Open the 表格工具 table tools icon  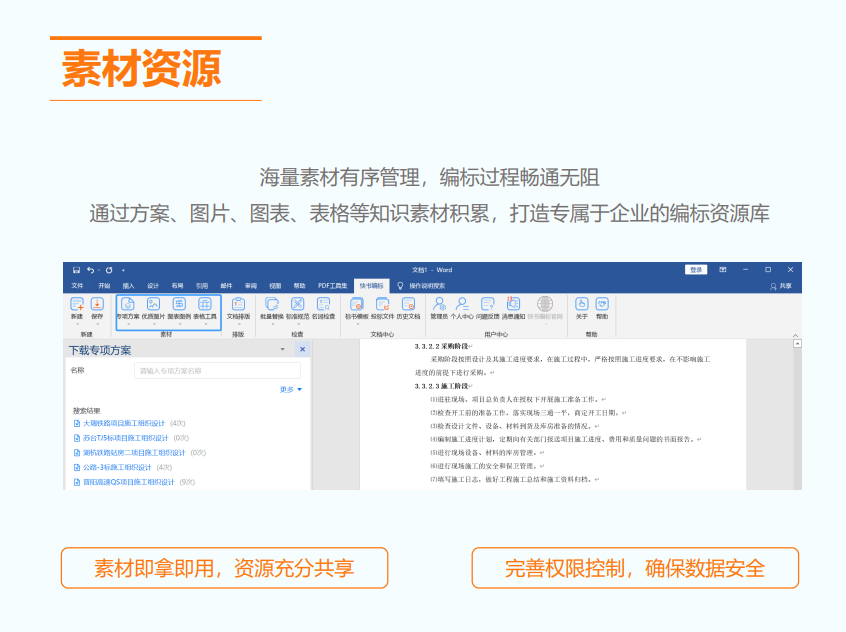205,304
